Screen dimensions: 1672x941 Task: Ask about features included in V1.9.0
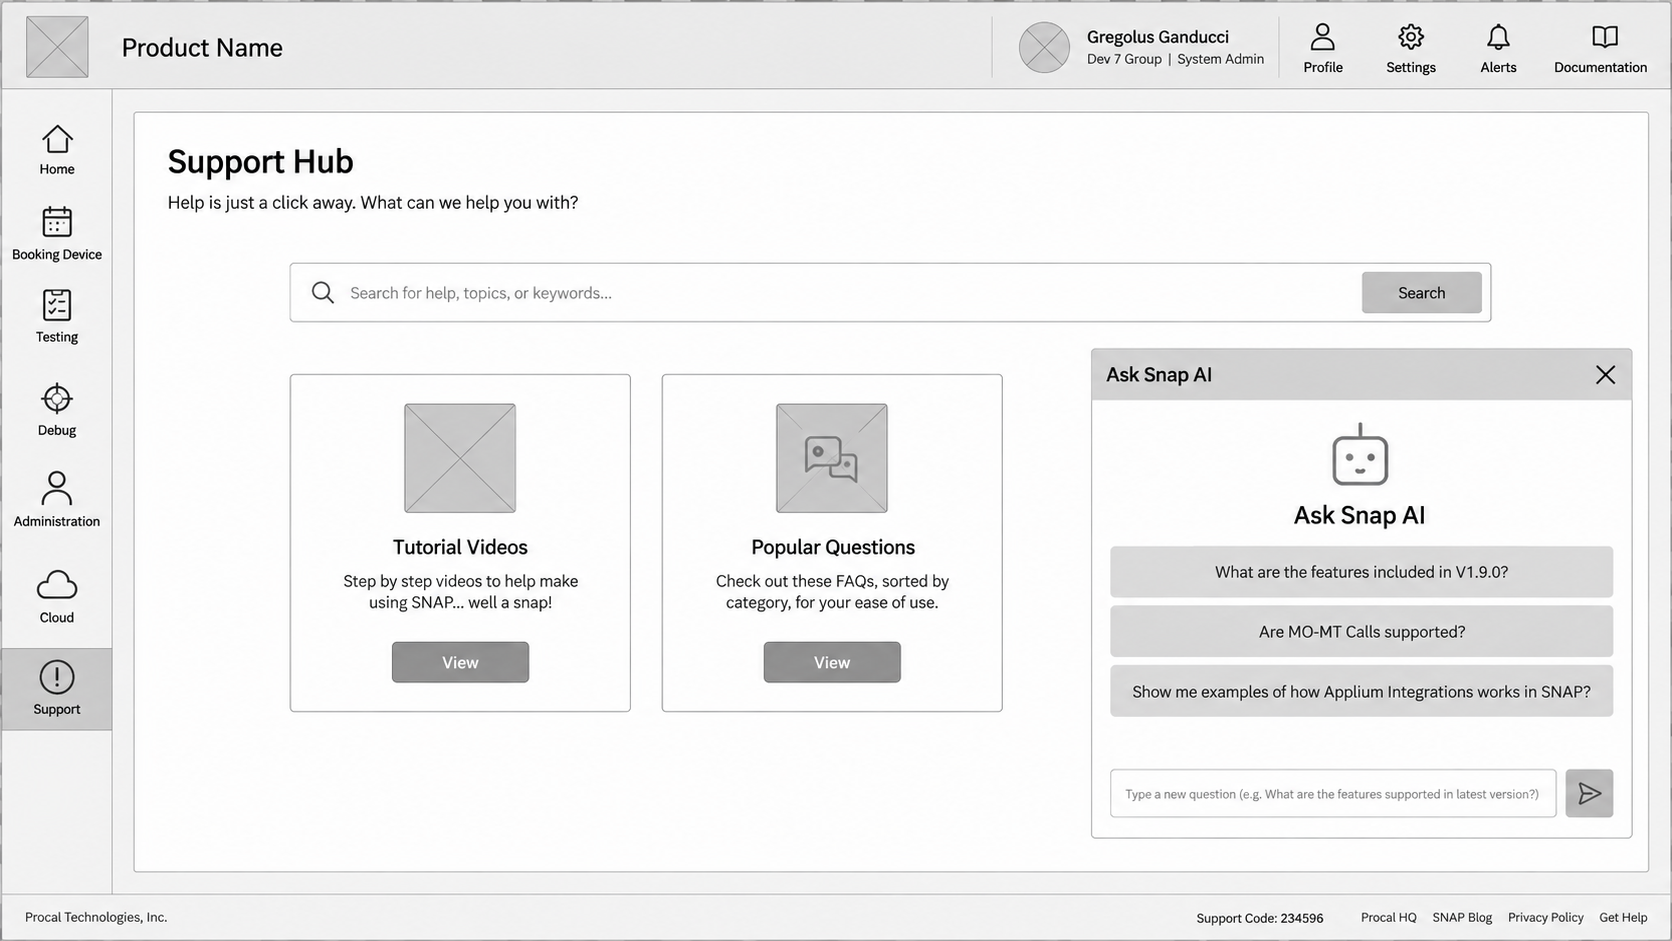(x=1361, y=572)
